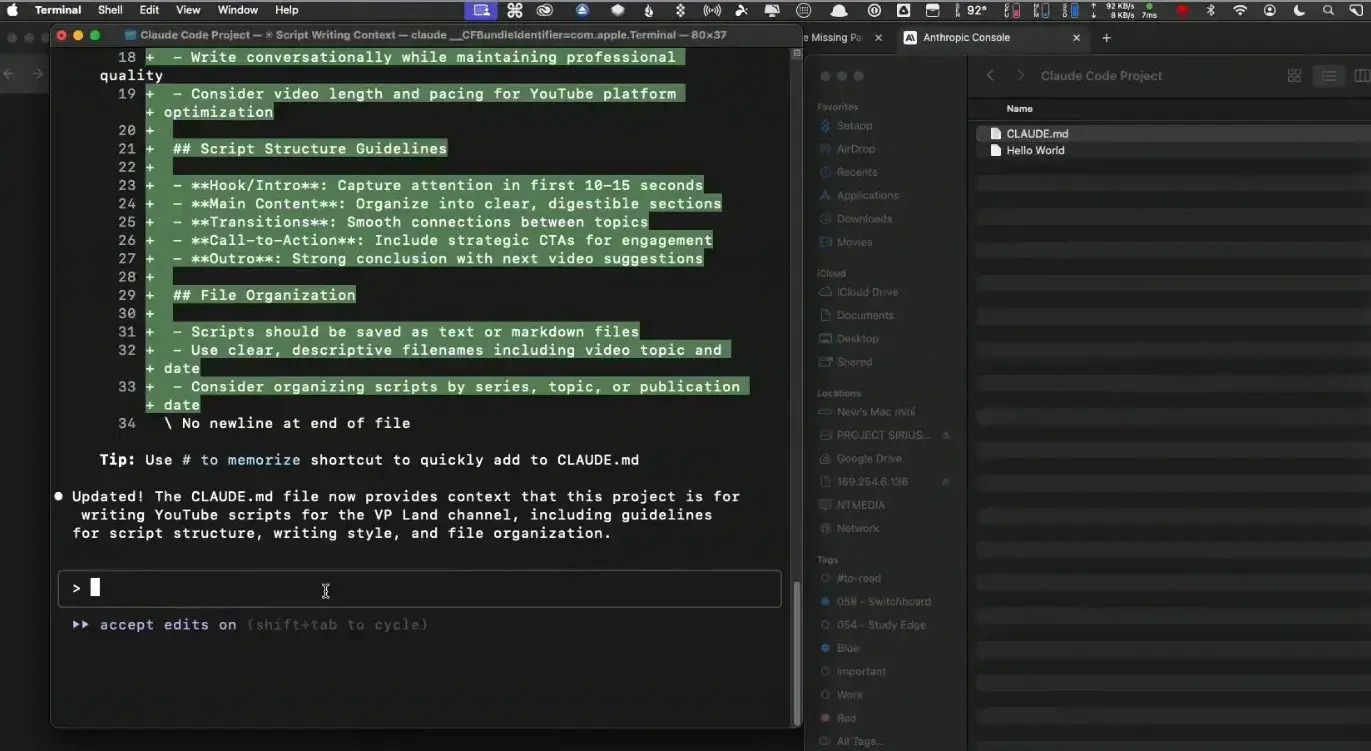This screenshot has height=751, width=1371.
Task: Open the Apple menu
Action: (13, 10)
